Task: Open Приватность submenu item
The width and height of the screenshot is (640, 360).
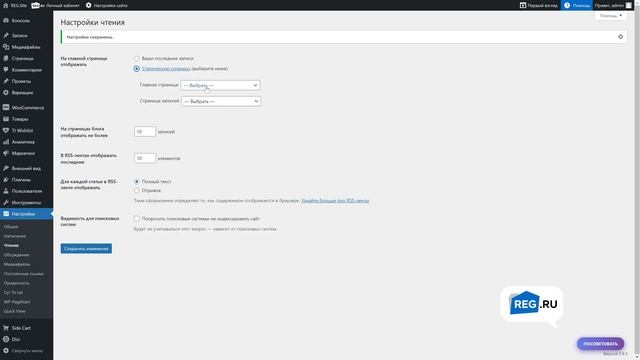Action: pyautogui.click(x=17, y=283)
